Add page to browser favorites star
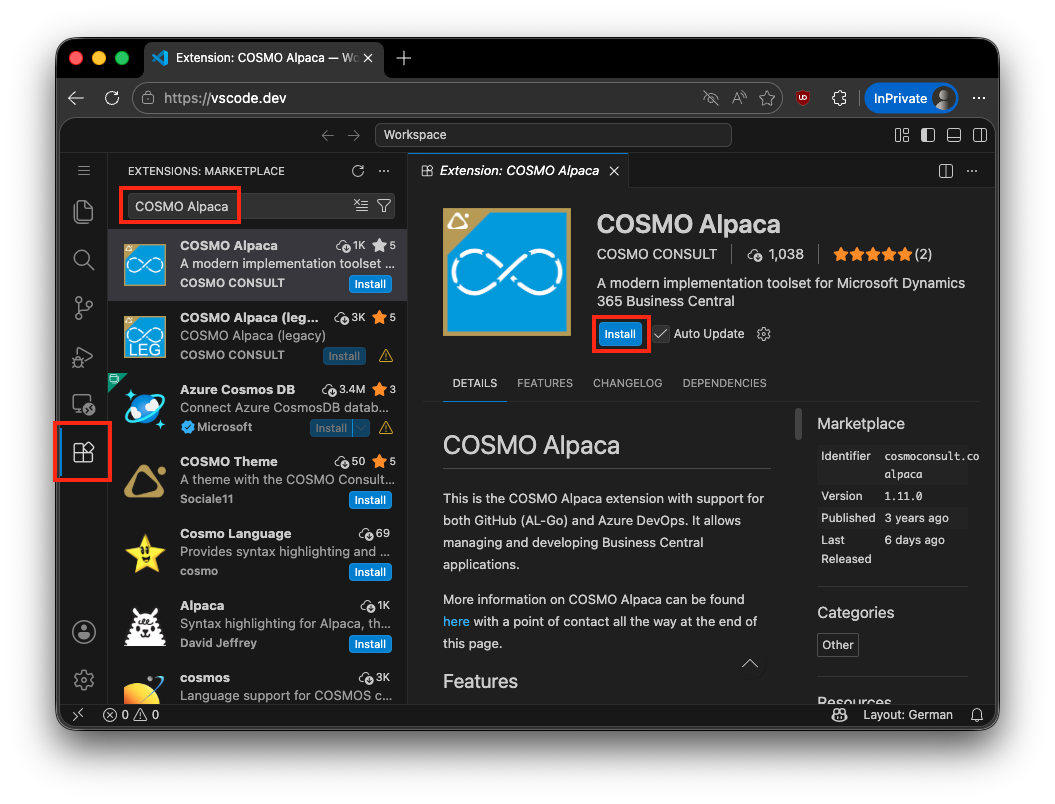 767,98
